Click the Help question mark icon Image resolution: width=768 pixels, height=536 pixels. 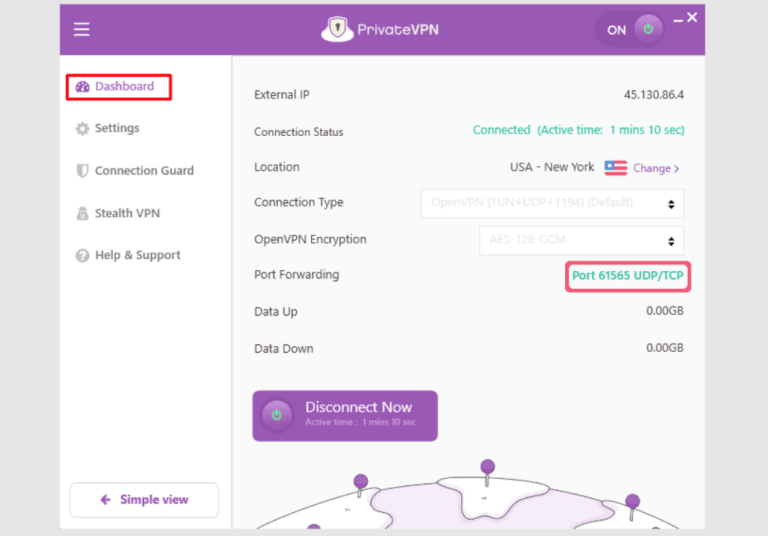[x=82, y=255]
